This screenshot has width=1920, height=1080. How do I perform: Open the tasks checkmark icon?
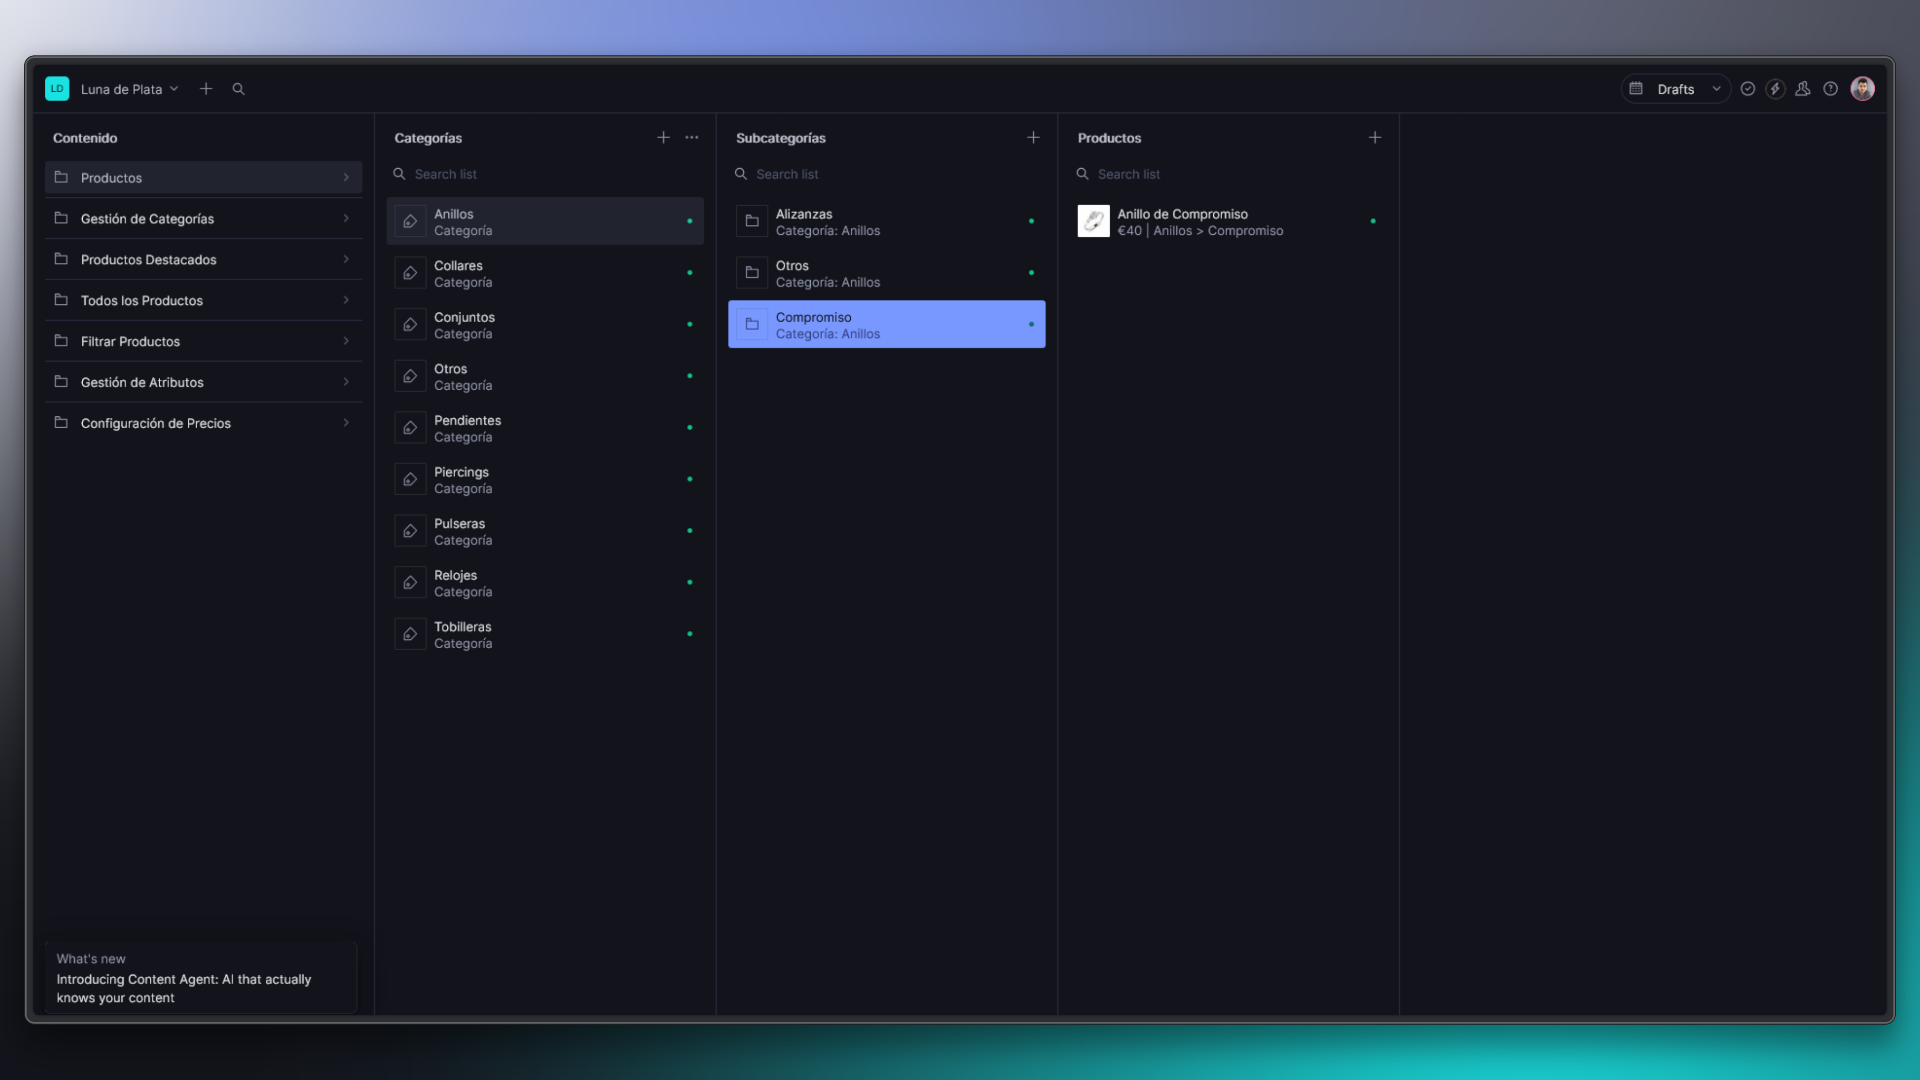point(1747,89)
